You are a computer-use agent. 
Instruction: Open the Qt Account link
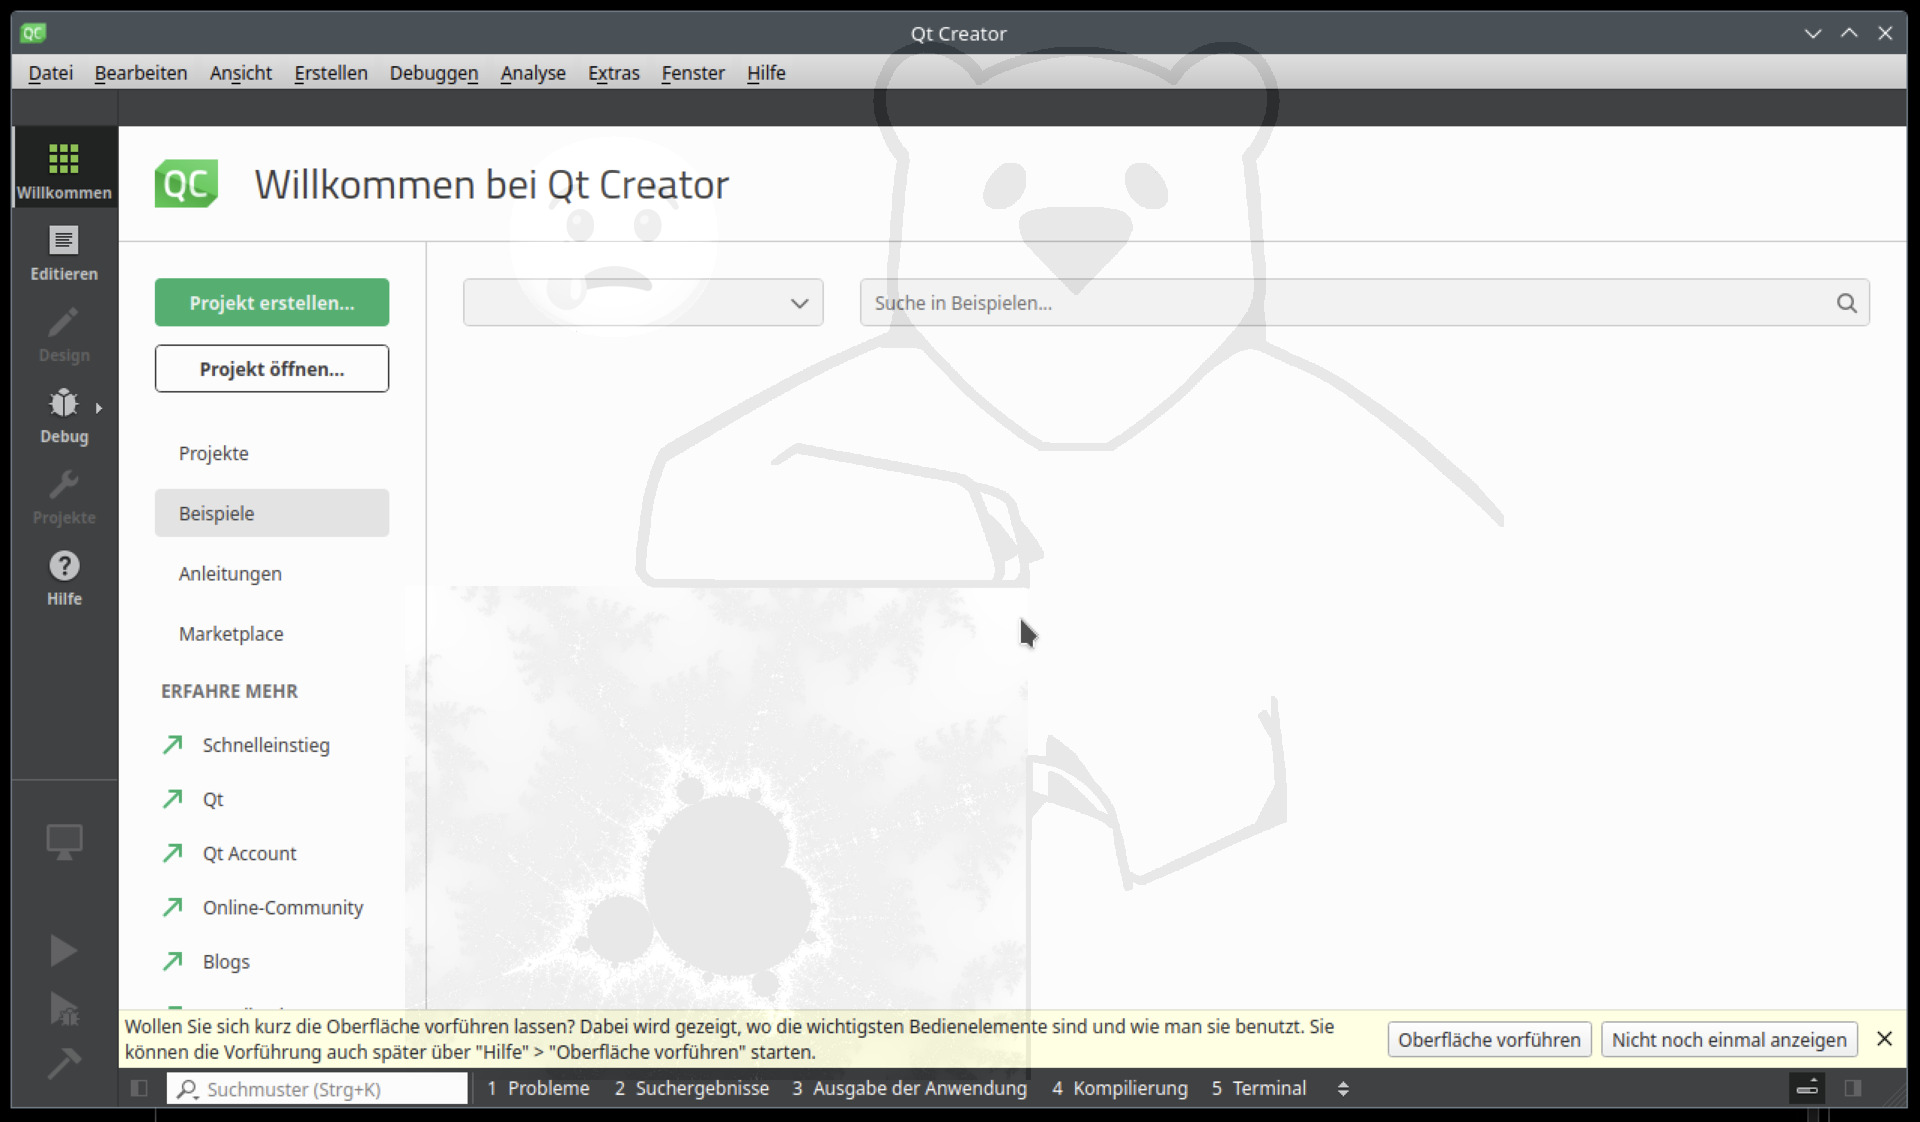click(250, 853)
